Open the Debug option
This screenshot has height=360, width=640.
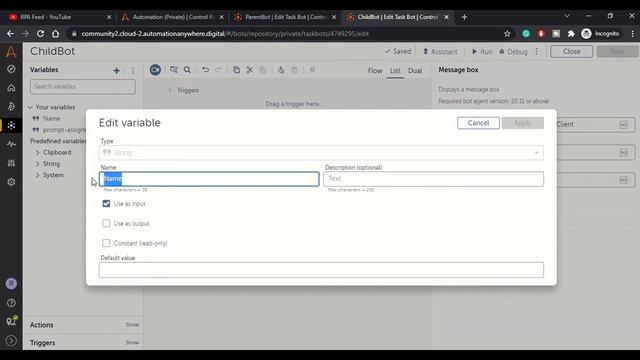513,52
